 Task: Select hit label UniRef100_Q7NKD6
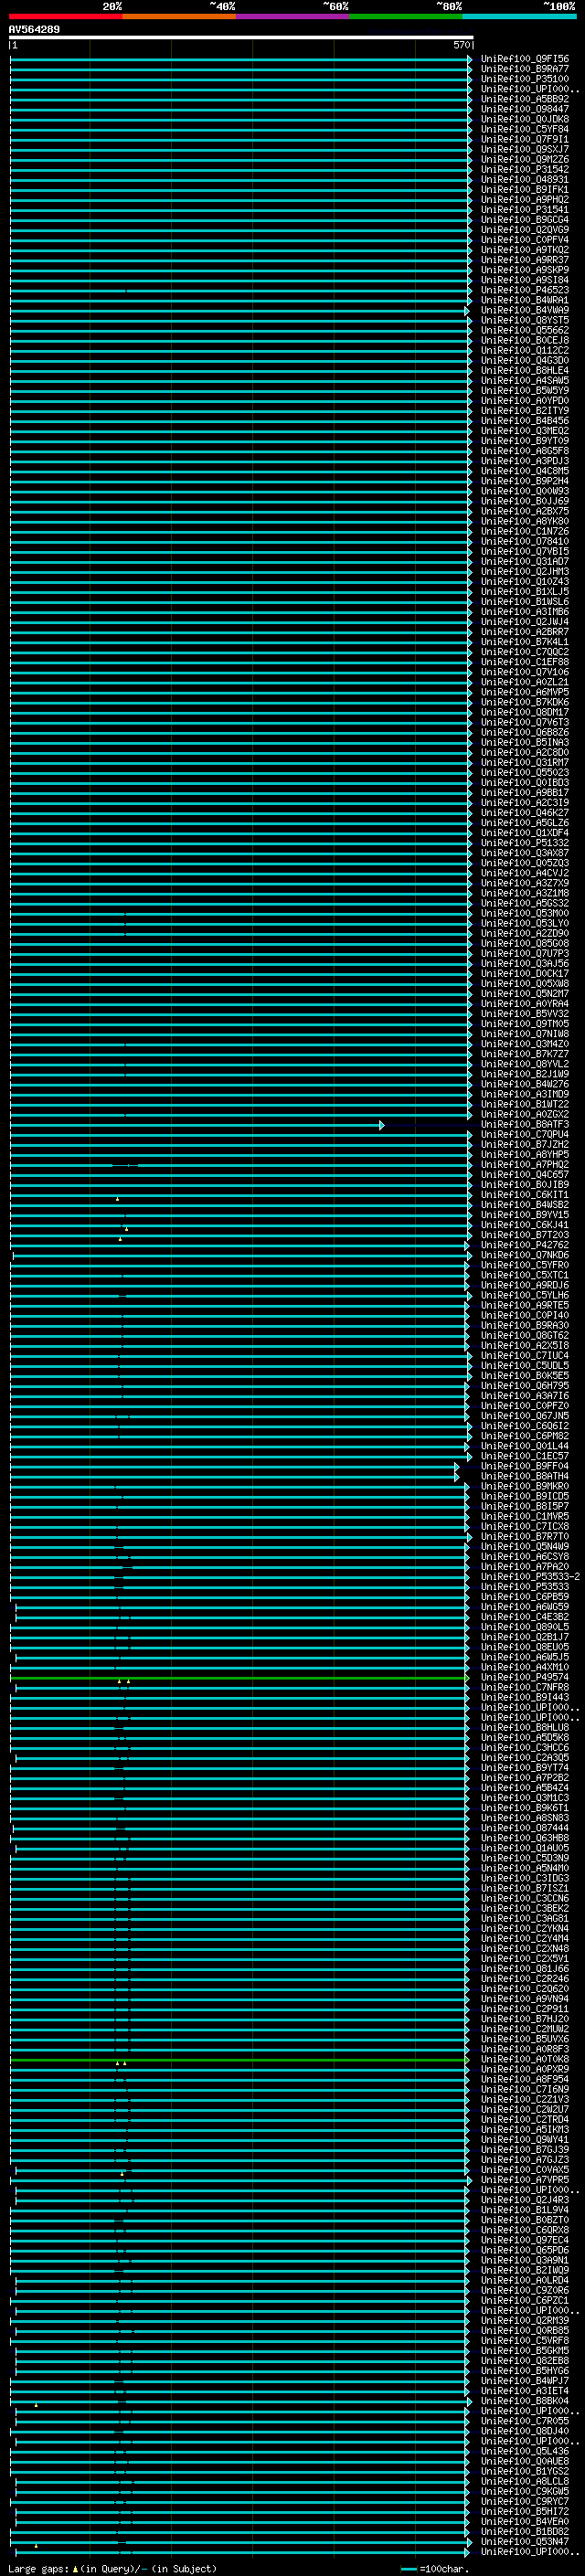(525, 1255)
